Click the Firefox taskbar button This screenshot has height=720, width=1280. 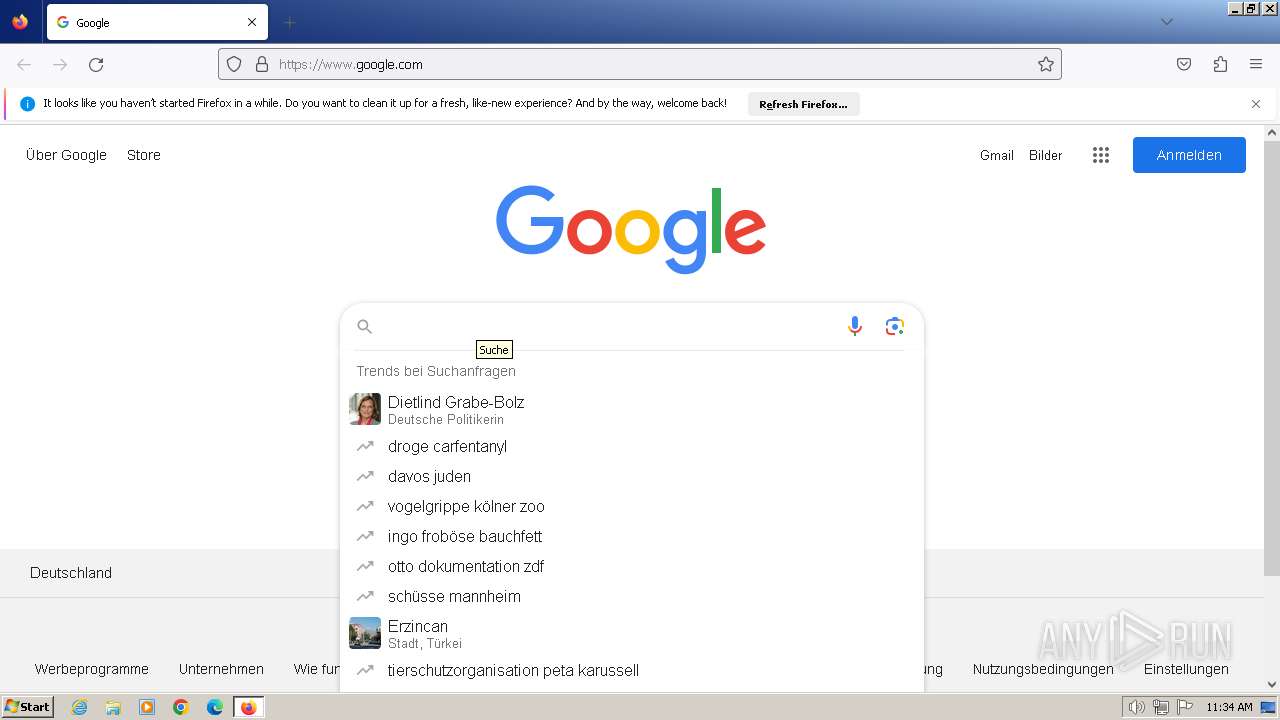point(249,707)
